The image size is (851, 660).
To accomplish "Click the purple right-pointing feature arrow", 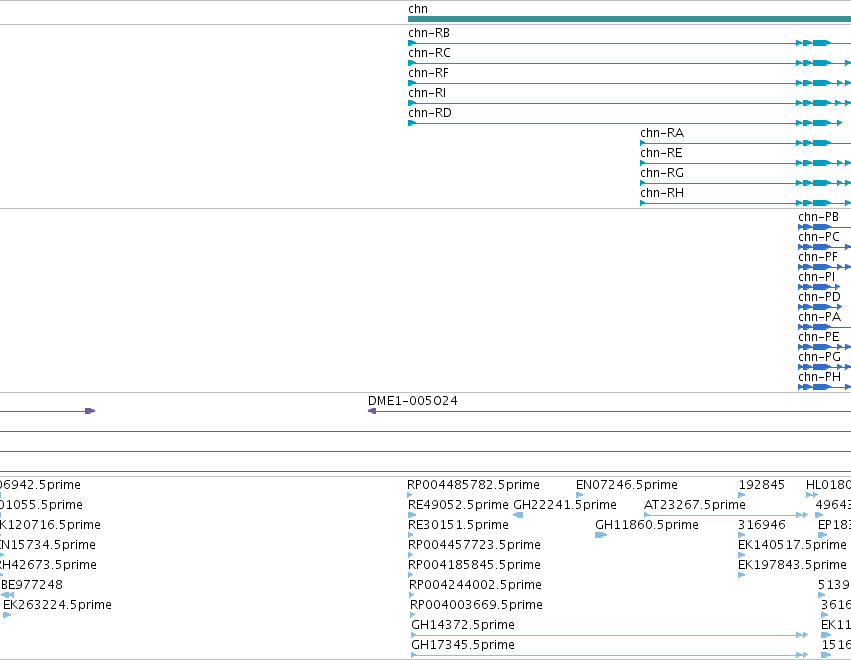I will pos(90,411).
